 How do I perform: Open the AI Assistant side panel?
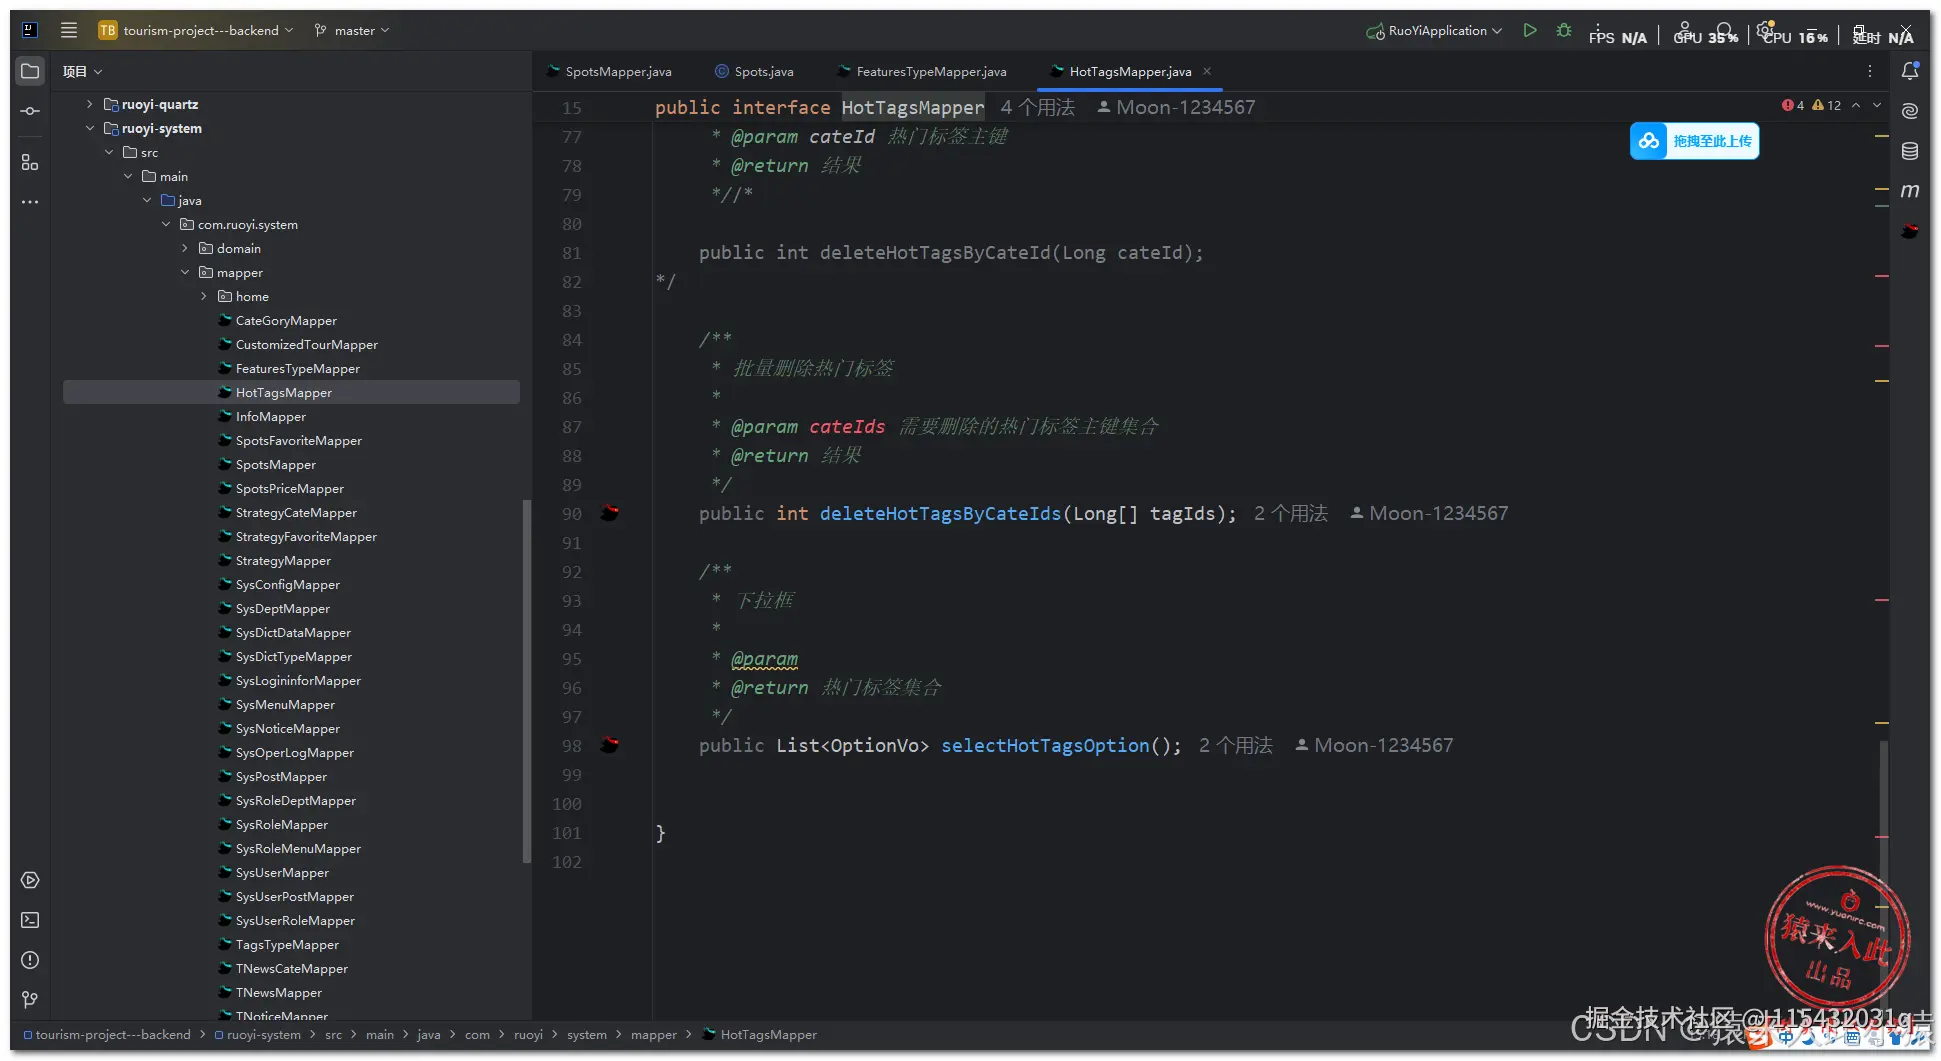tap(1910, 111)
